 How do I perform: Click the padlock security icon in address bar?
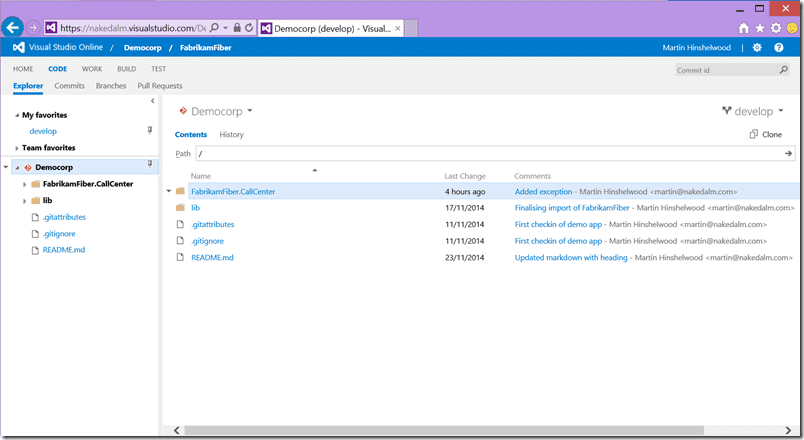coord(237,28)
